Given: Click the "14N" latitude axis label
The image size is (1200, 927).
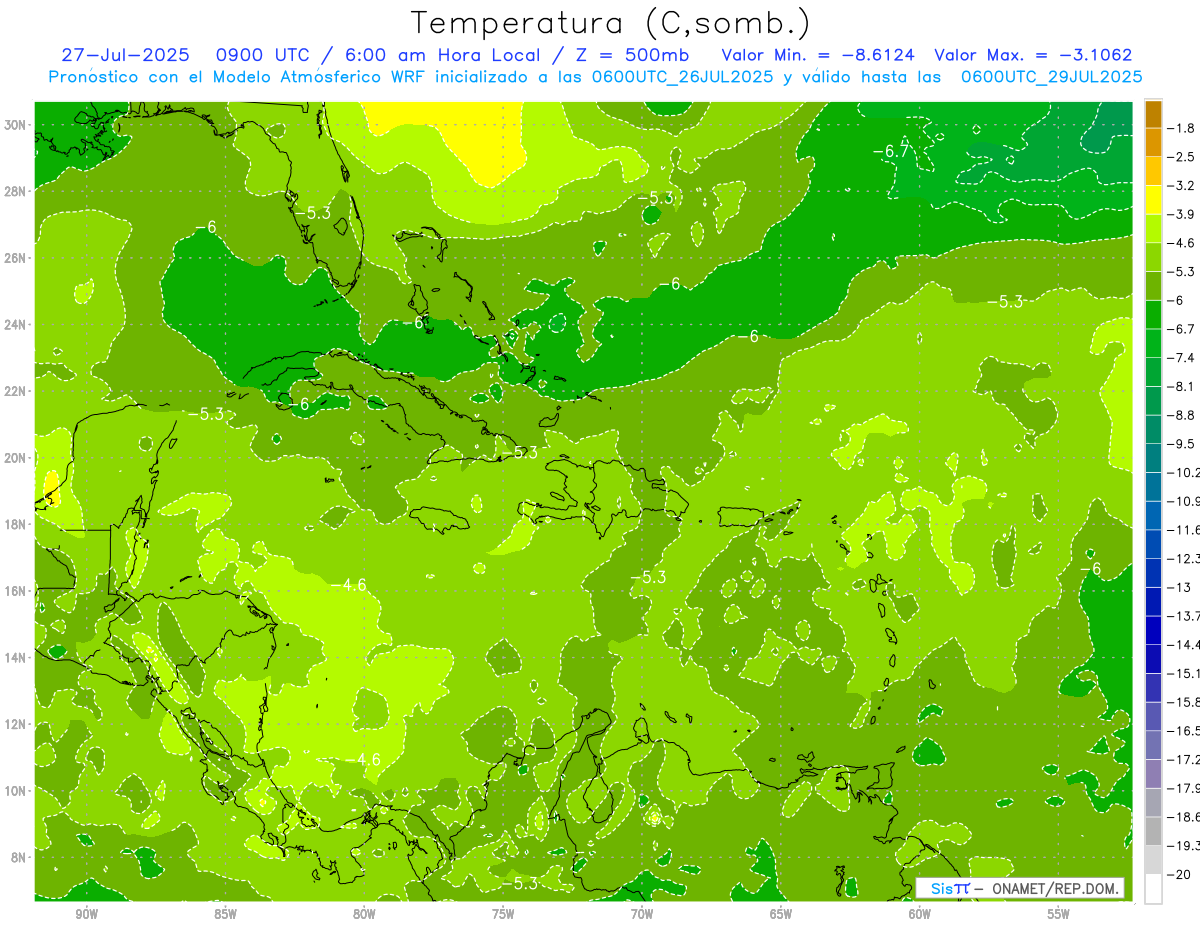Looking at the screenshot, I should [14, 658].
